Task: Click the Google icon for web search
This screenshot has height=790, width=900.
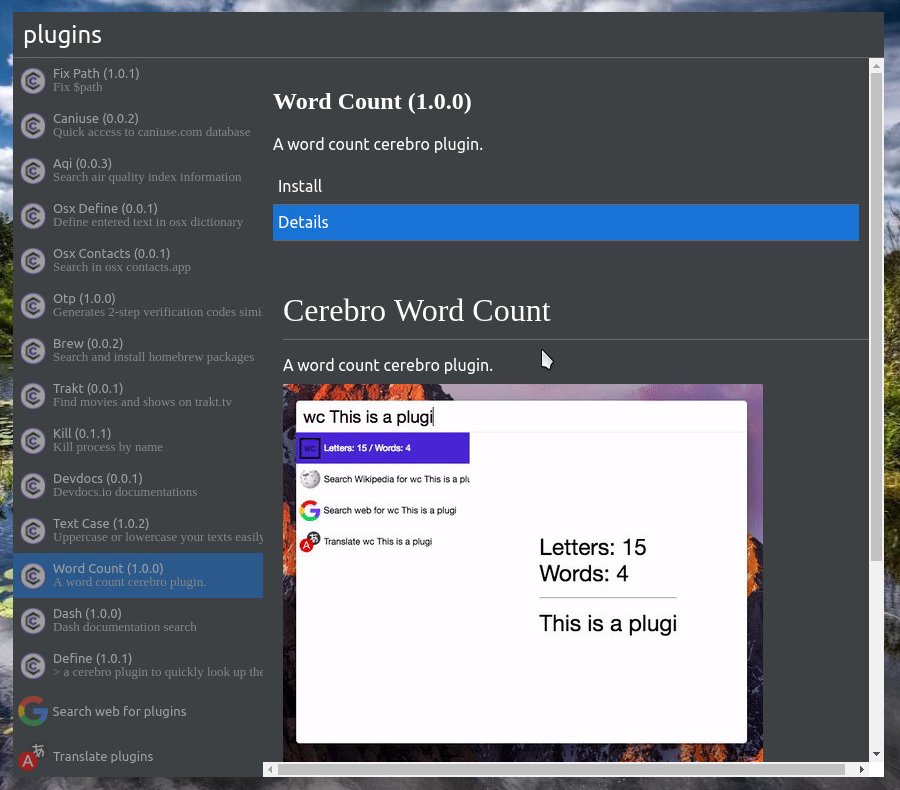Action: point(33,711)
